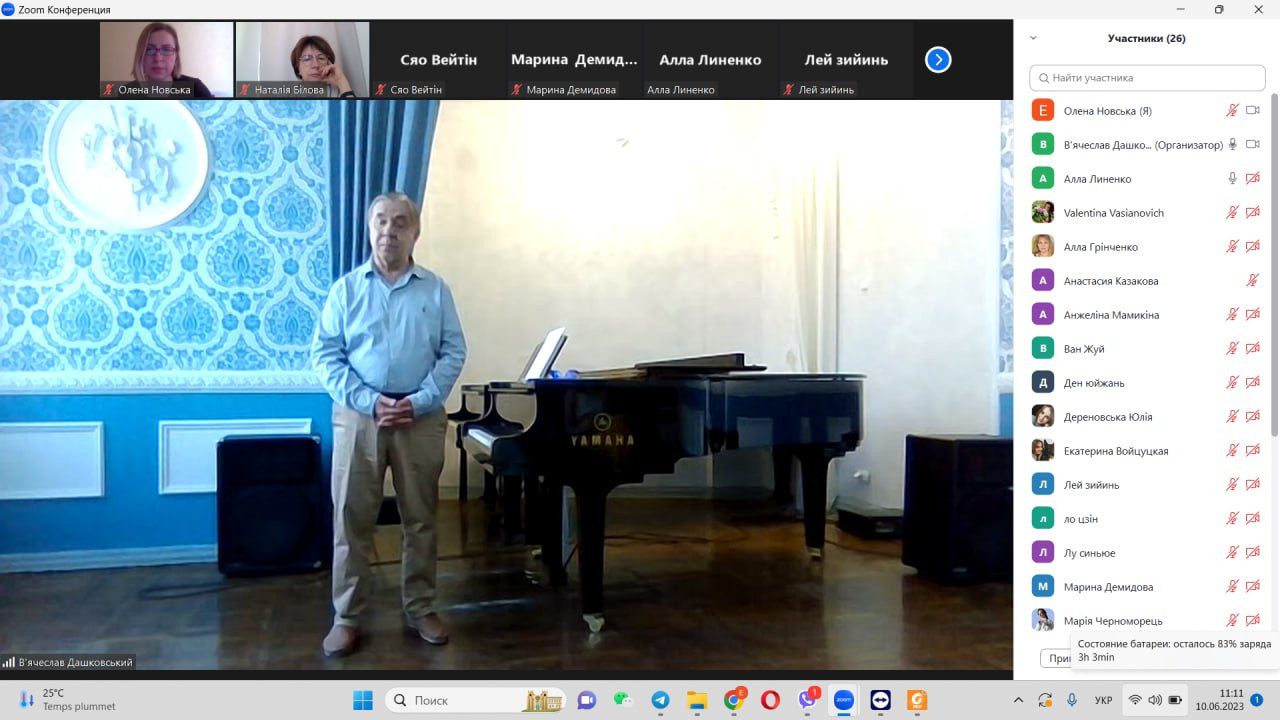Click the muted mic icon for Екатерина Войцуцкая
This screenshot has height=720, width=1280.
click(x=1233, y=451)
